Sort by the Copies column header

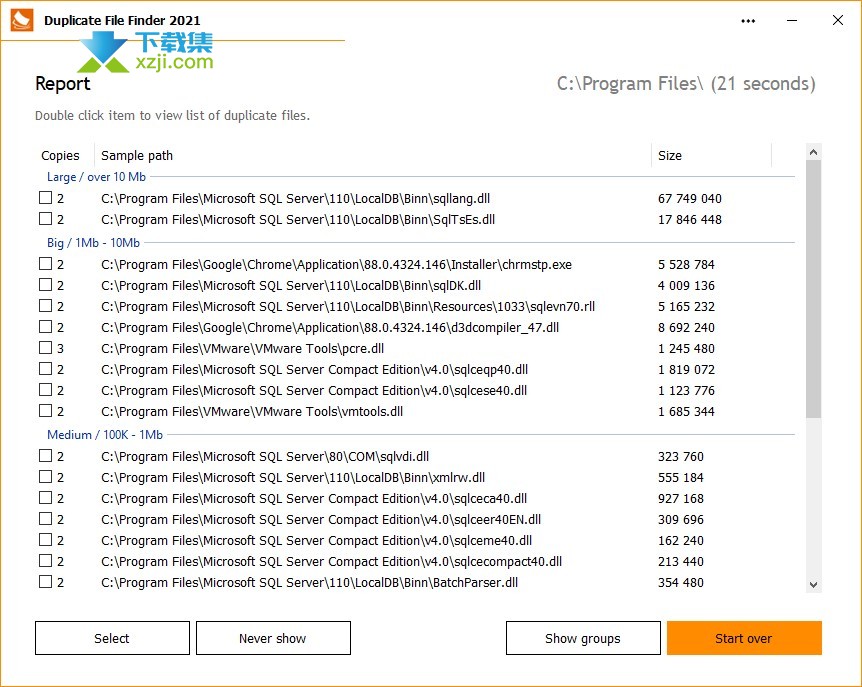[60, 156]
